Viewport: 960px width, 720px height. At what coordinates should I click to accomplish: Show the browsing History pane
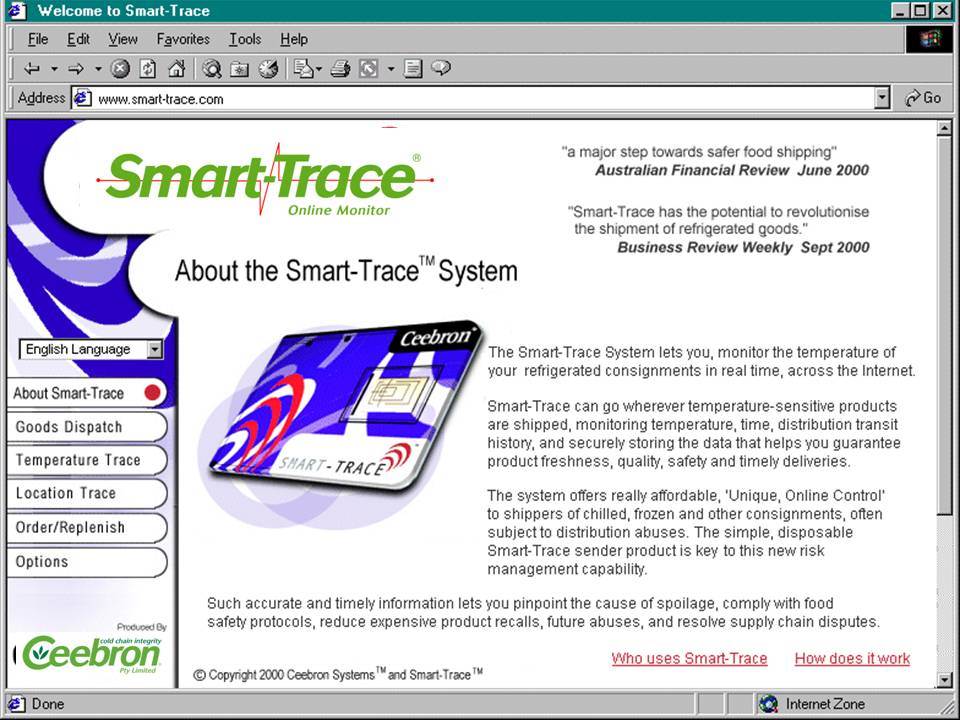click(x=268, y=69)
